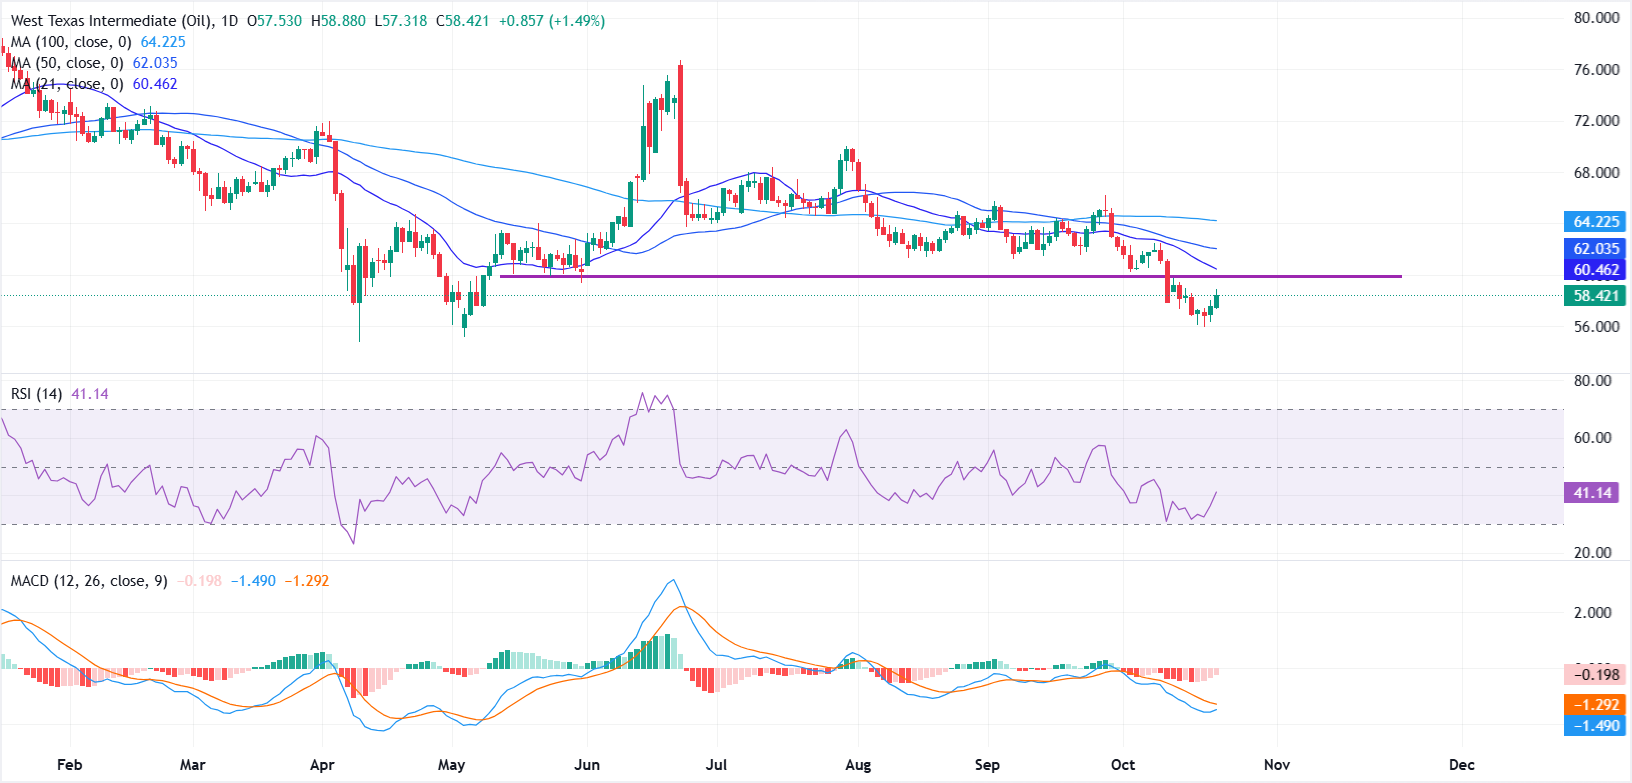Click the MA 21 value 60.462 in legend
This screenshot has width=1632, height=783.
155,84
